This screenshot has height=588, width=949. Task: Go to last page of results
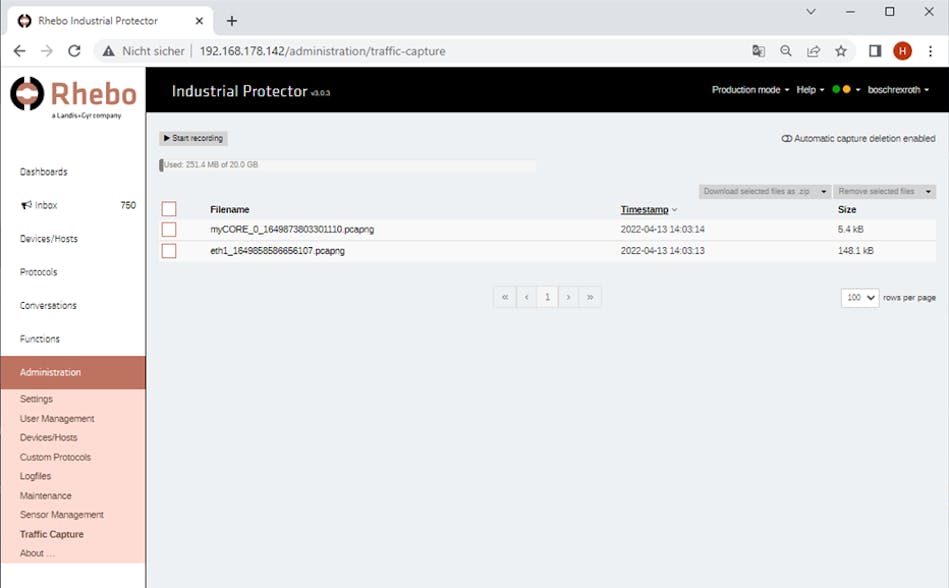pyautogui.click(x=590, y=297)
